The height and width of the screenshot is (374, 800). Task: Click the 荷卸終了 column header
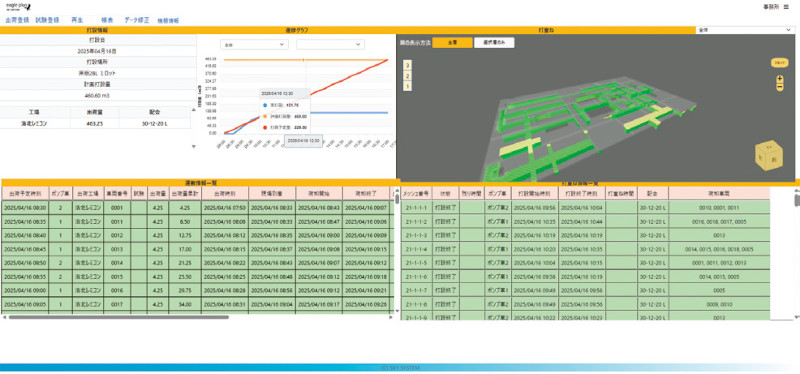pyautogui.click(x=366, y=193)
